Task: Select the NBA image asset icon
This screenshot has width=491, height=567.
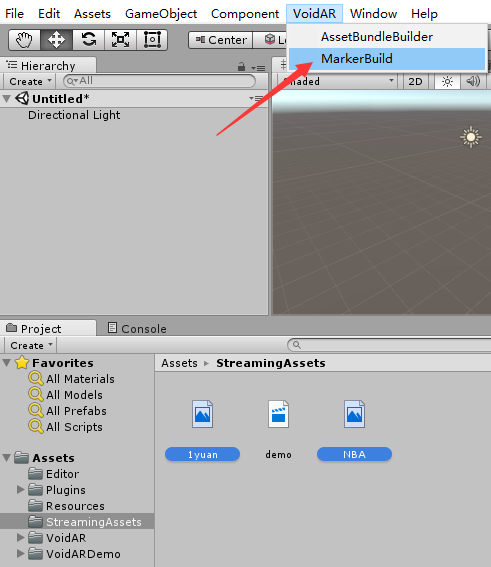Action: click(x=354, y=414)
